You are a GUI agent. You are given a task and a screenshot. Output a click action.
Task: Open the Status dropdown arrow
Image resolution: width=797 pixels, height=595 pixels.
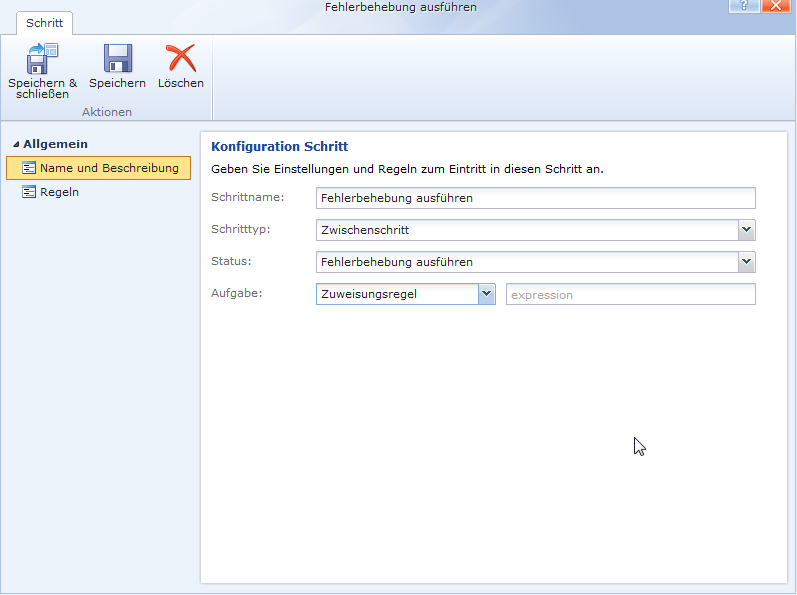746,262
